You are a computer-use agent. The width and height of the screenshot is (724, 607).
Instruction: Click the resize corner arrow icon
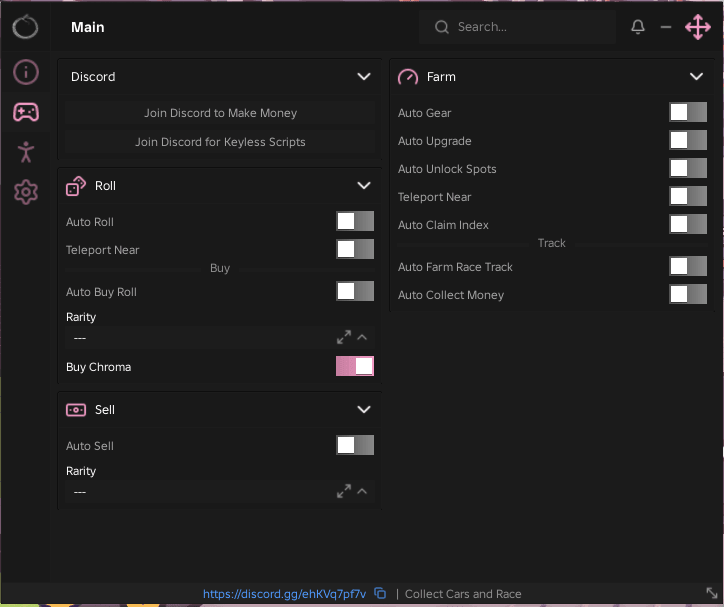pos(712,593)
